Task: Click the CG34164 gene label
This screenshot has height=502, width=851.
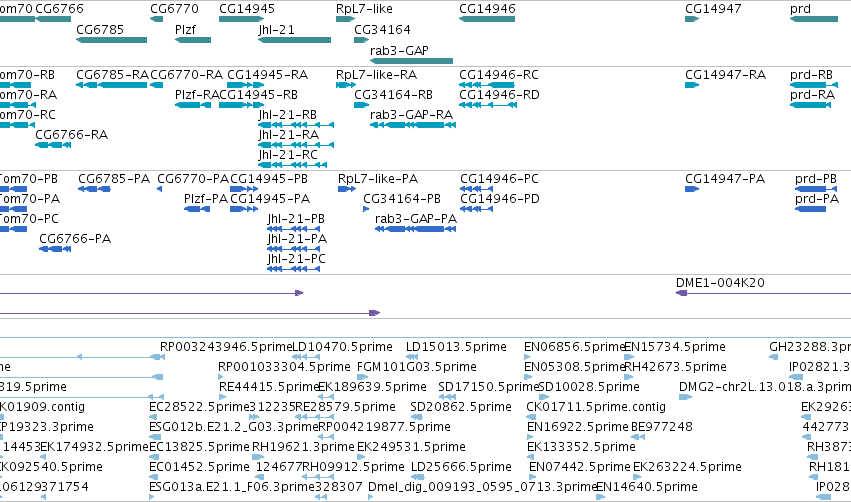Action: (382, 29)
